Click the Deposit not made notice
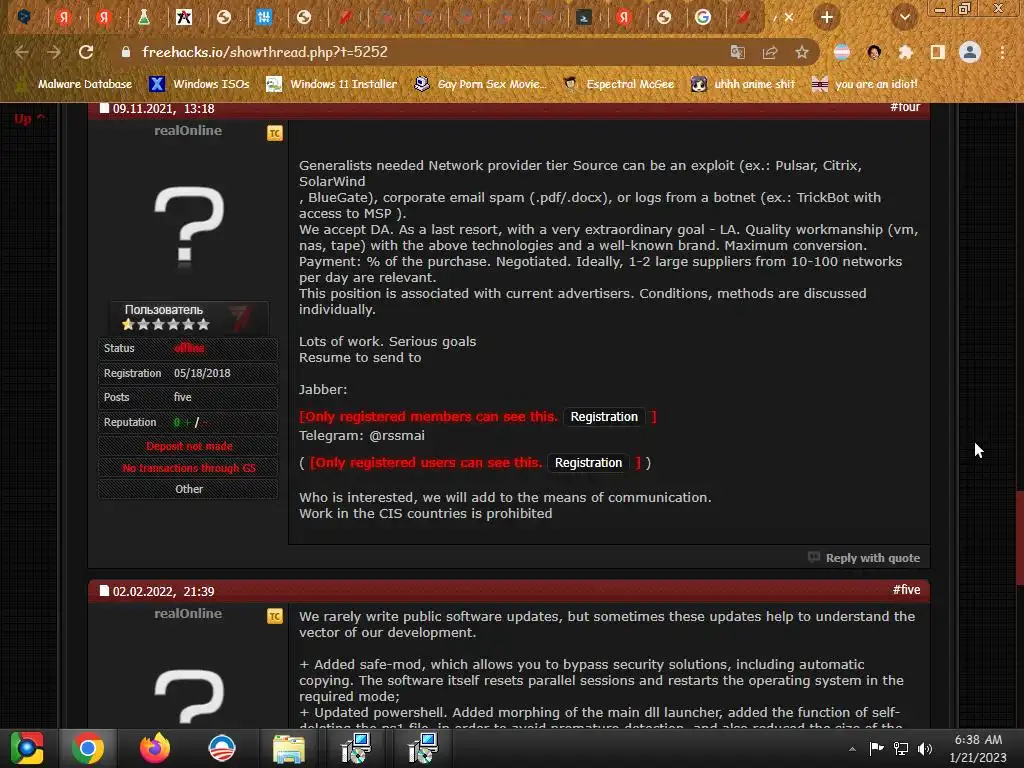The width and height of the screenshot is (1024, 768). click(188, 446)
